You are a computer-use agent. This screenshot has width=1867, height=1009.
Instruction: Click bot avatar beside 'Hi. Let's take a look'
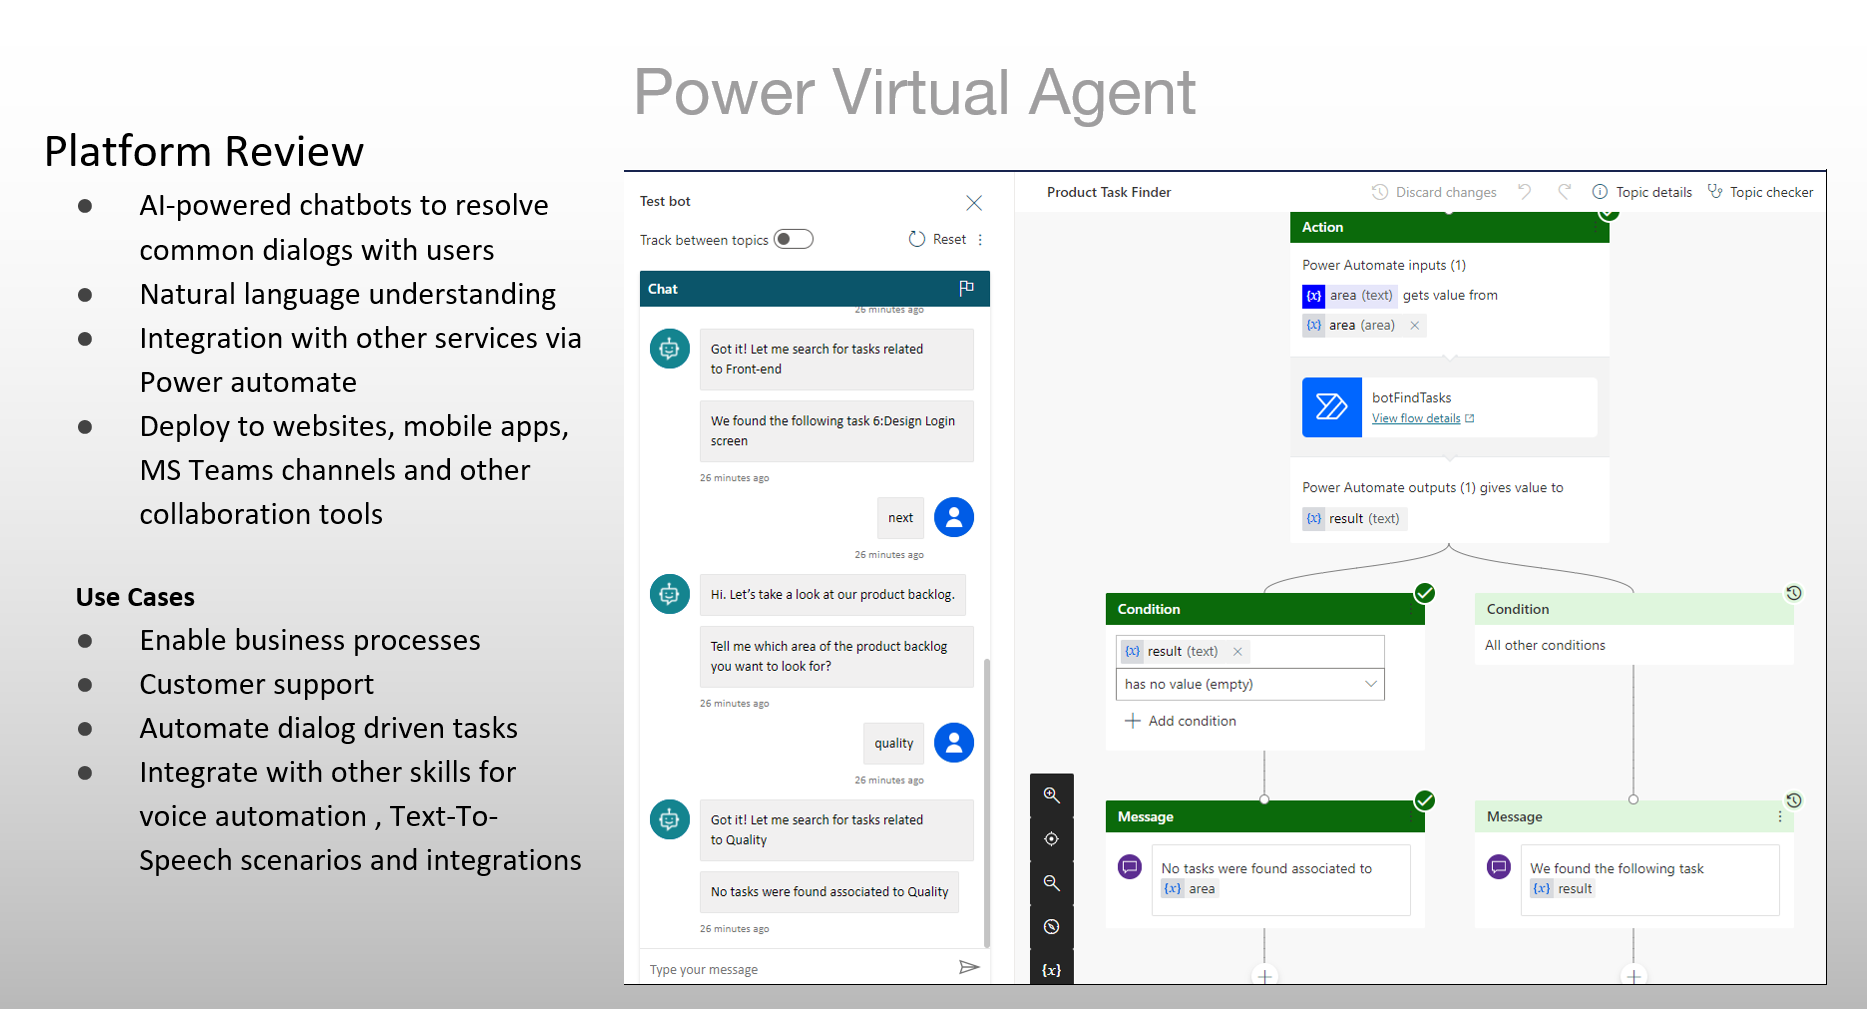coord(670,594)
